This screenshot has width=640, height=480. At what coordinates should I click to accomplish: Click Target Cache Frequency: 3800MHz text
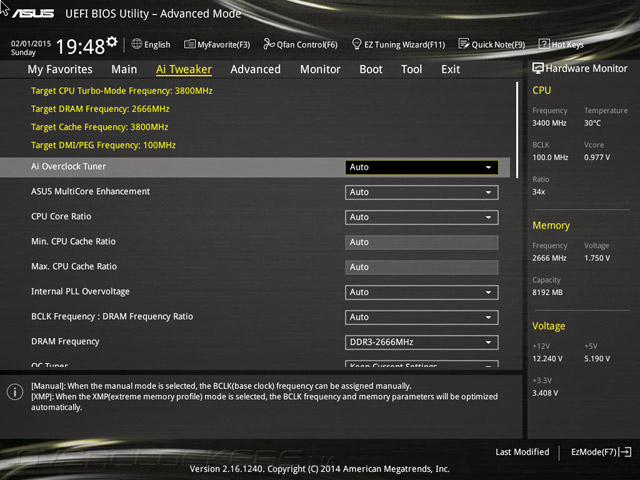click(x=100, y=127)
